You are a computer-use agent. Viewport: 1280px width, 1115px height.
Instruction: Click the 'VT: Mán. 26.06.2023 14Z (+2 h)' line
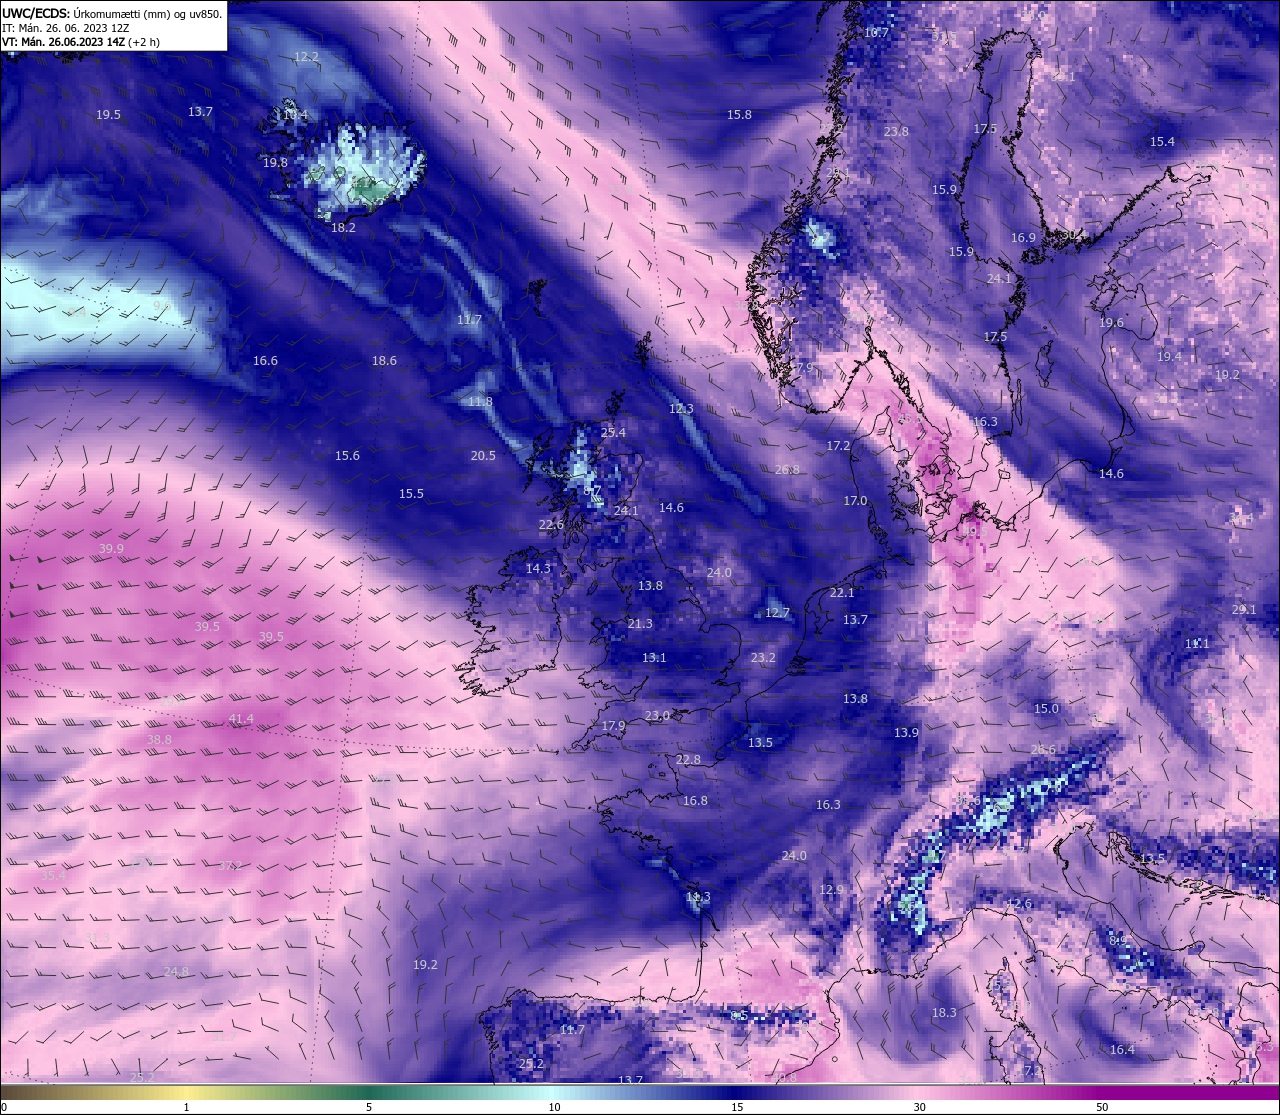(82, 42)
